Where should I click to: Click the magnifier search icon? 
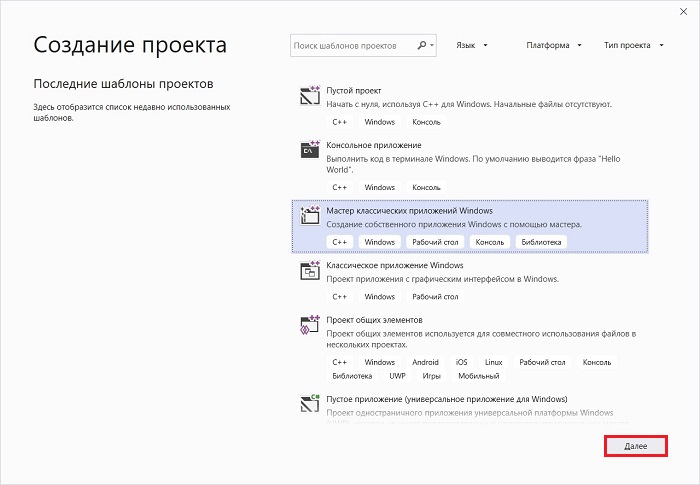click(x=421, y=45)
